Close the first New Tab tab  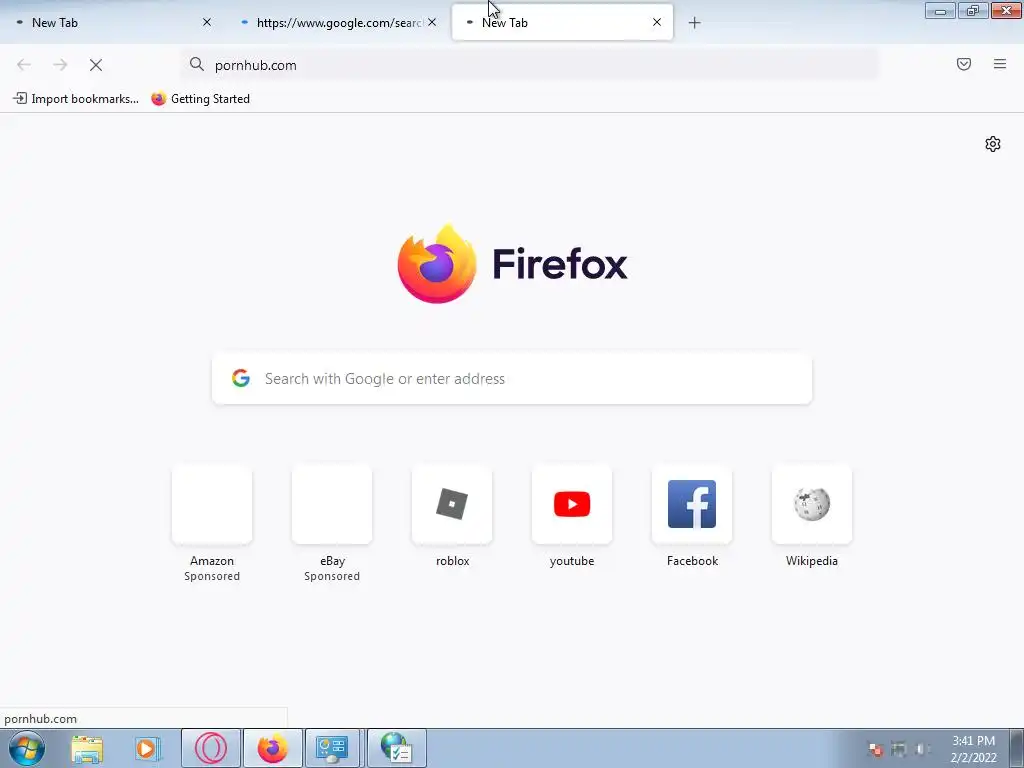tap(207, 22)
